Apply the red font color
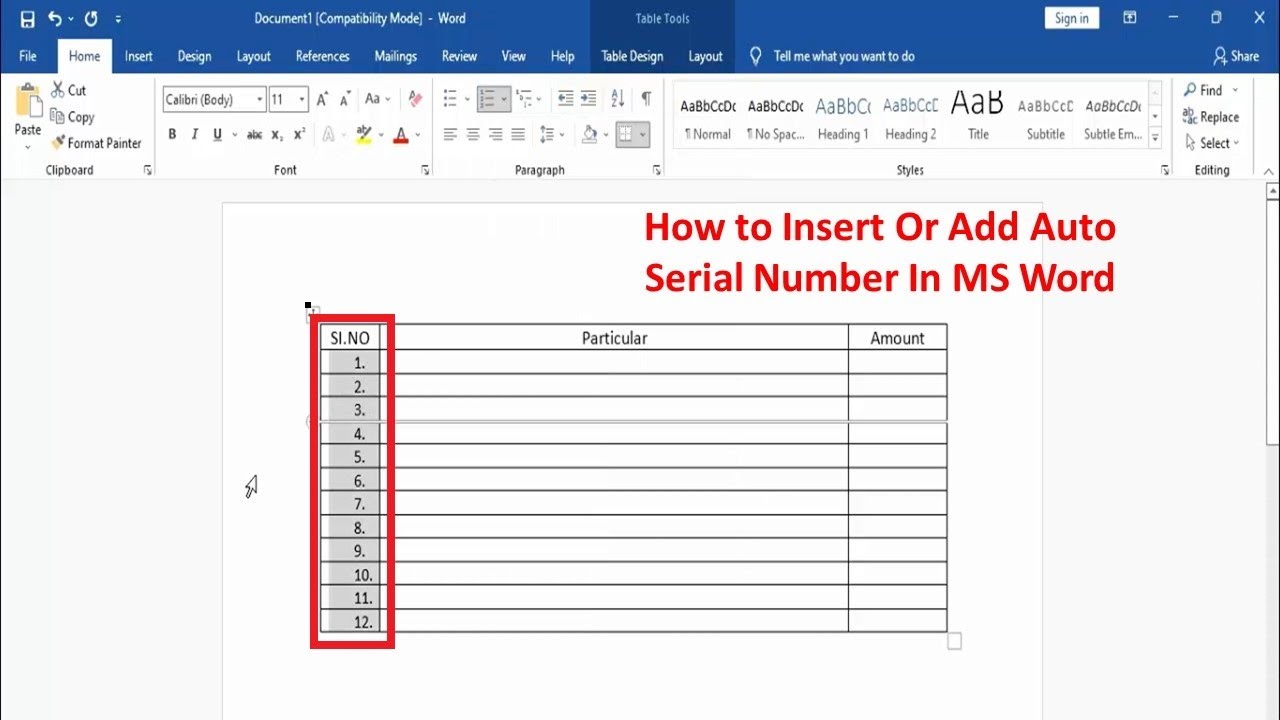The image size is (1280, 720). [401, 134]
